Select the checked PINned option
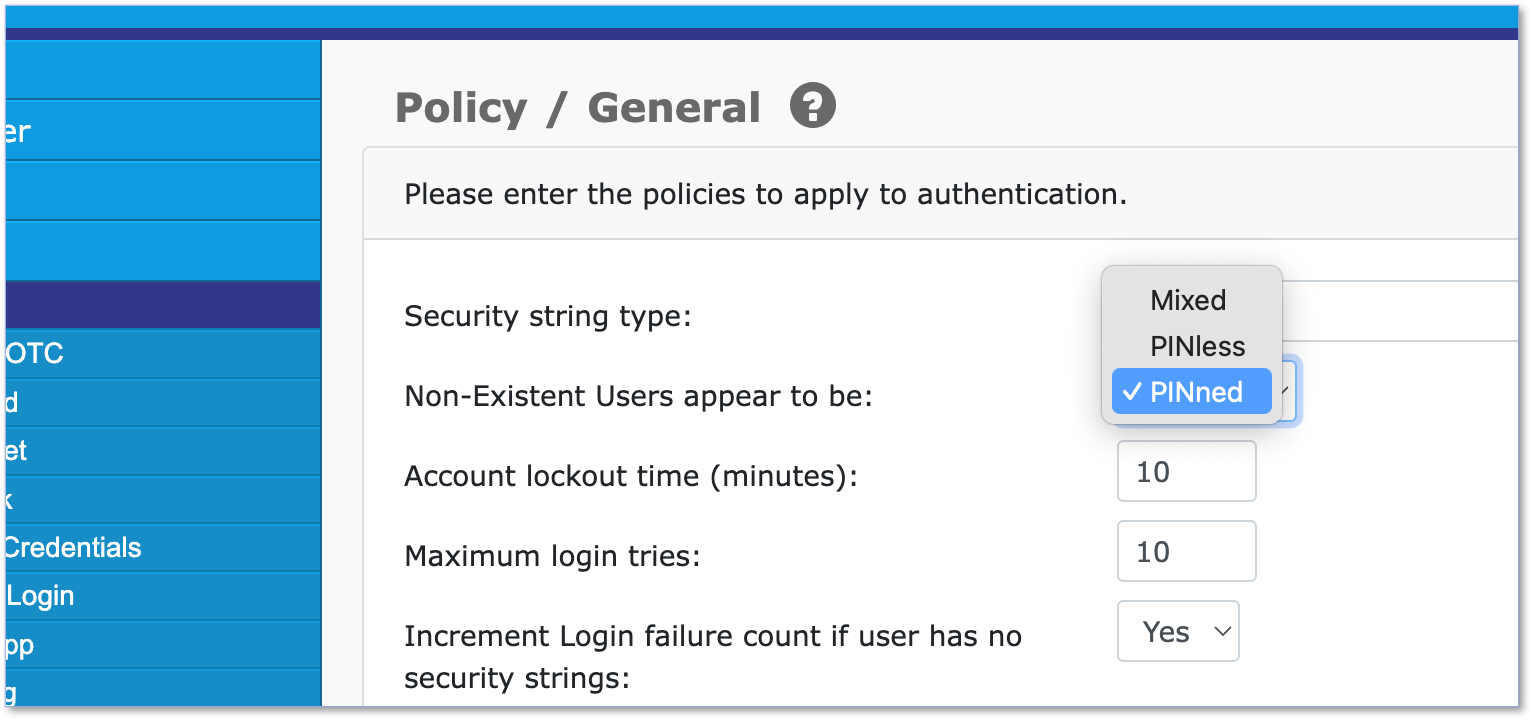 coord(1191,392)
